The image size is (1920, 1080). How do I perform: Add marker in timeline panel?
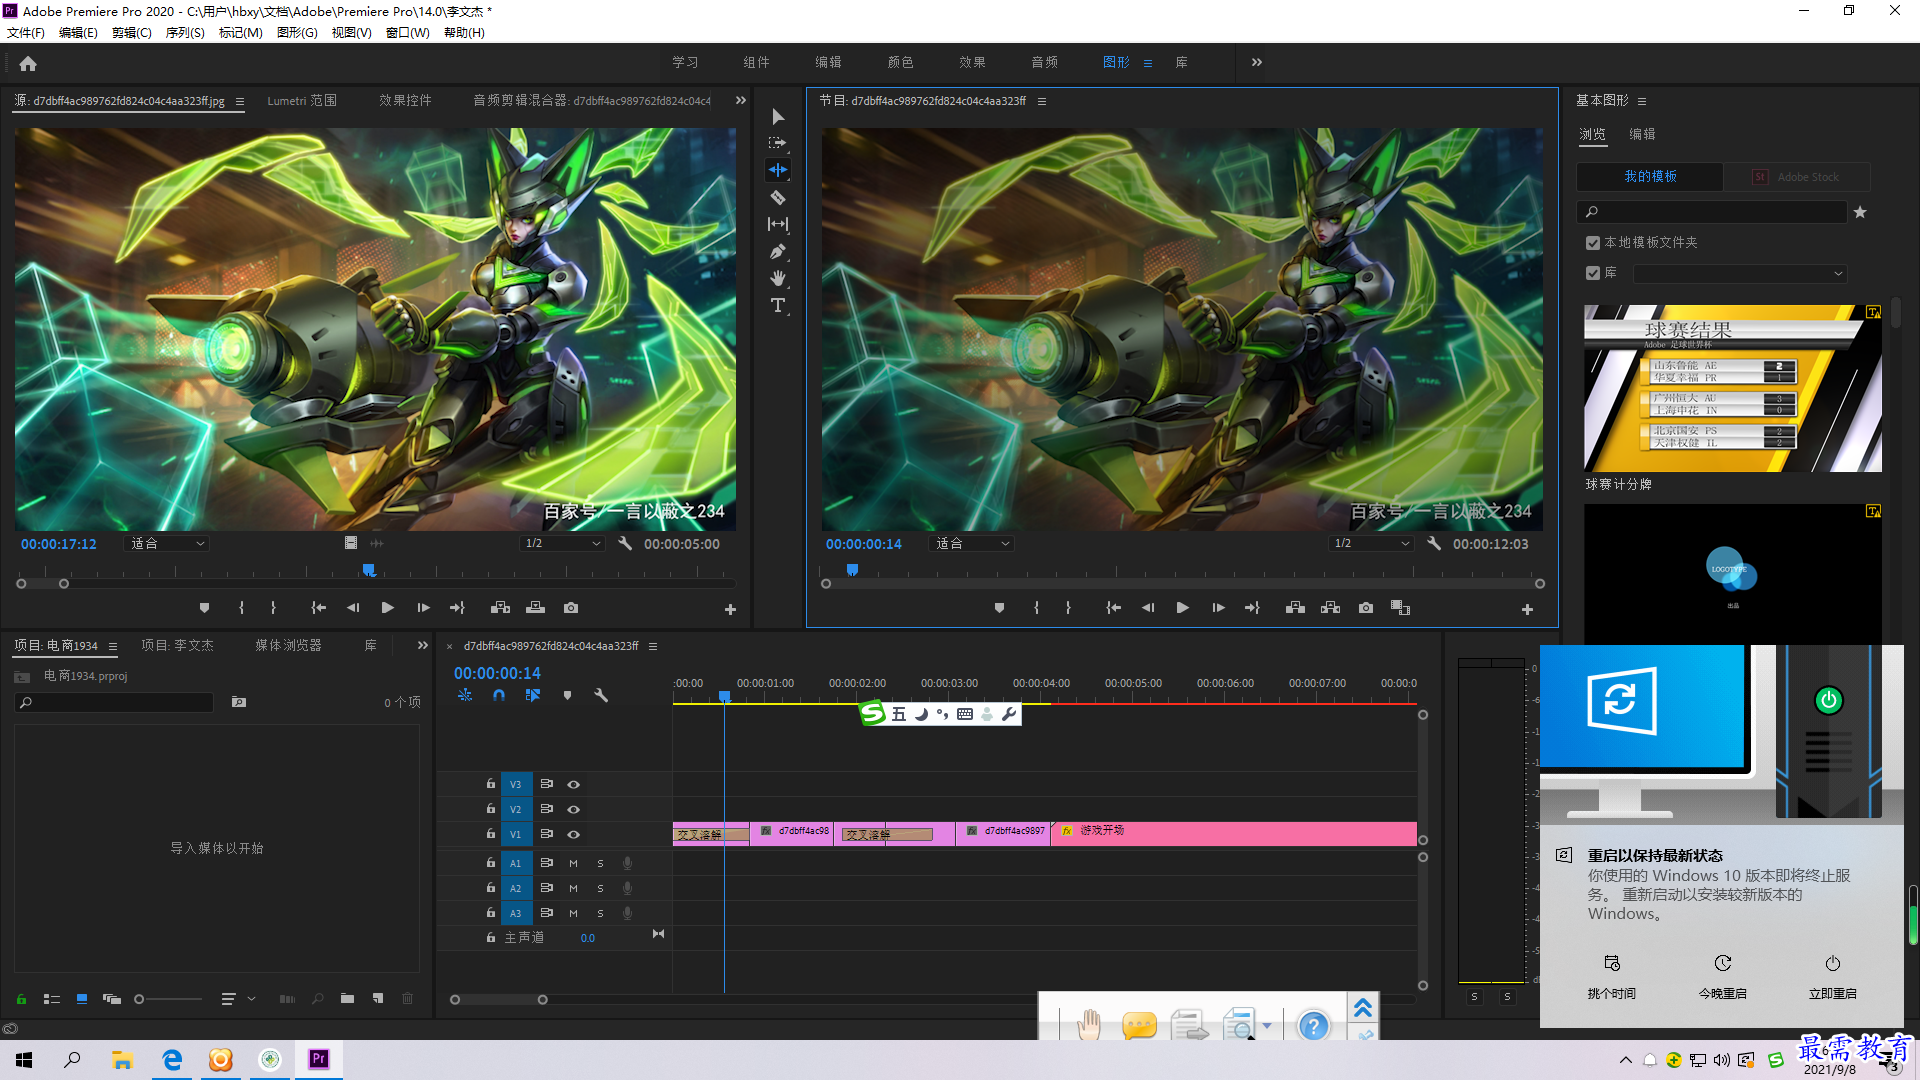pyautogui.click(x=567, y=695)
